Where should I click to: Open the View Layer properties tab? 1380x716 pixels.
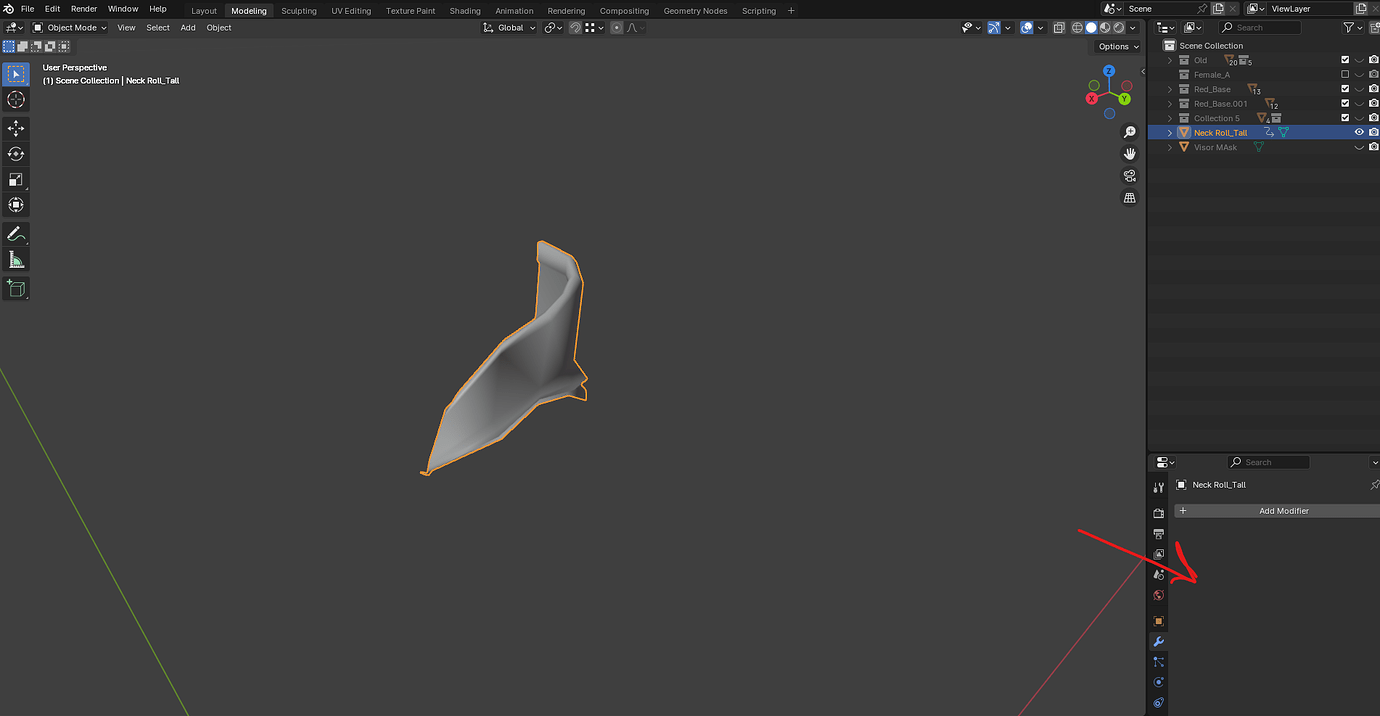tap(1158, 554)
